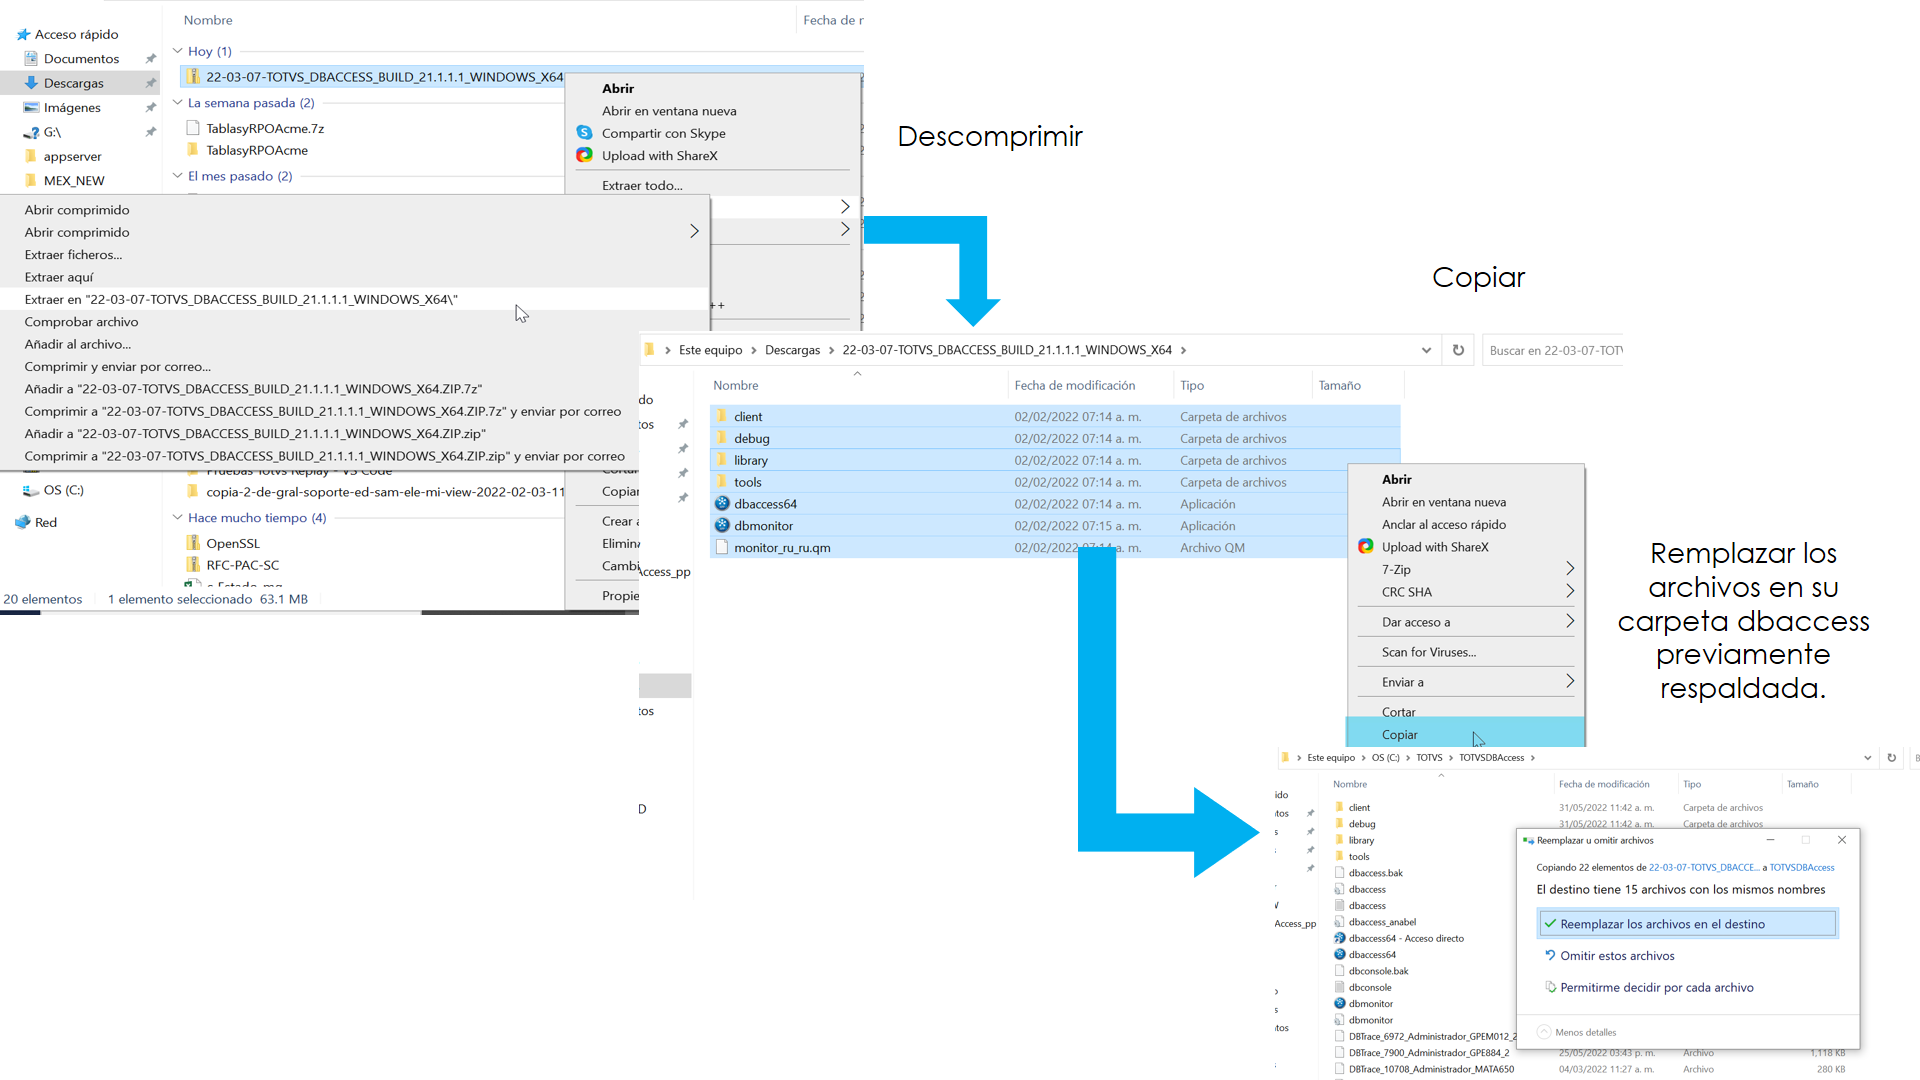Expand the 7-Zip submenu
This screenshot has height=1080, width=1920.
click(x=1569, y=568)
